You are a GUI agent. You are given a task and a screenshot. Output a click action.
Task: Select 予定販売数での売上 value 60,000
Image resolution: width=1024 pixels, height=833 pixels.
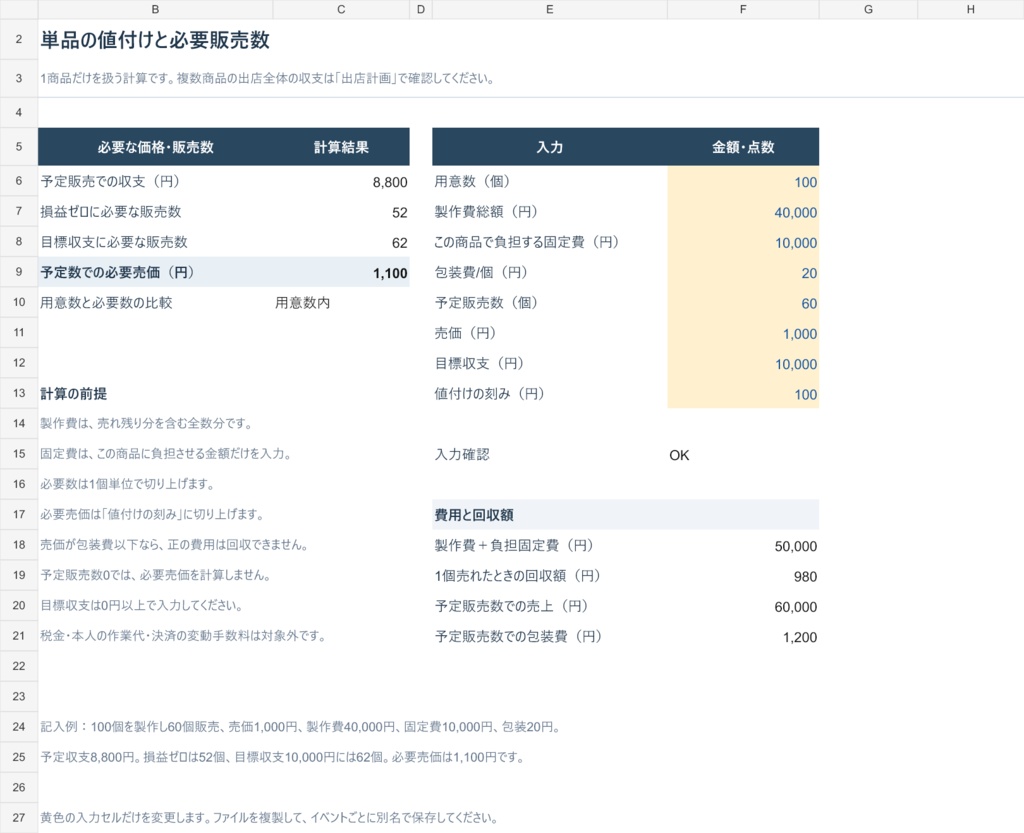(x=743, y=606)
